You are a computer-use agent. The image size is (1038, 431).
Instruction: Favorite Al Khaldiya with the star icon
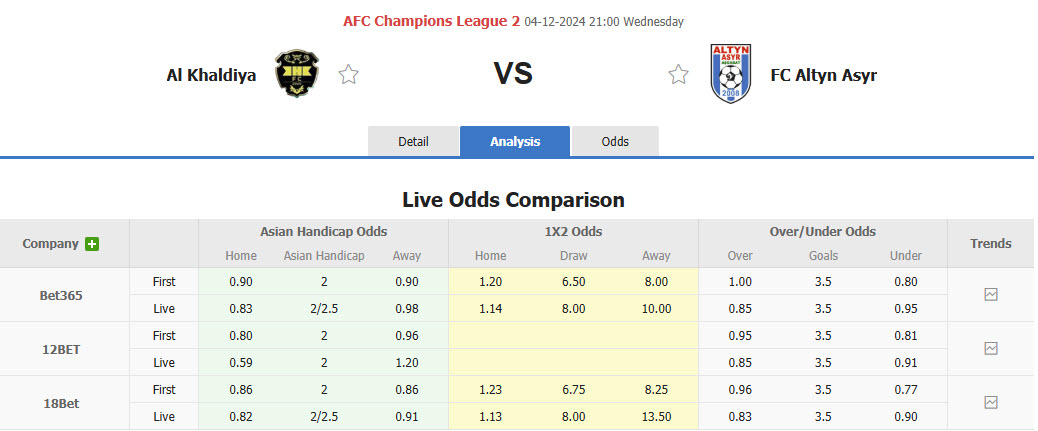pyautogui.click(x=348, y=74)
